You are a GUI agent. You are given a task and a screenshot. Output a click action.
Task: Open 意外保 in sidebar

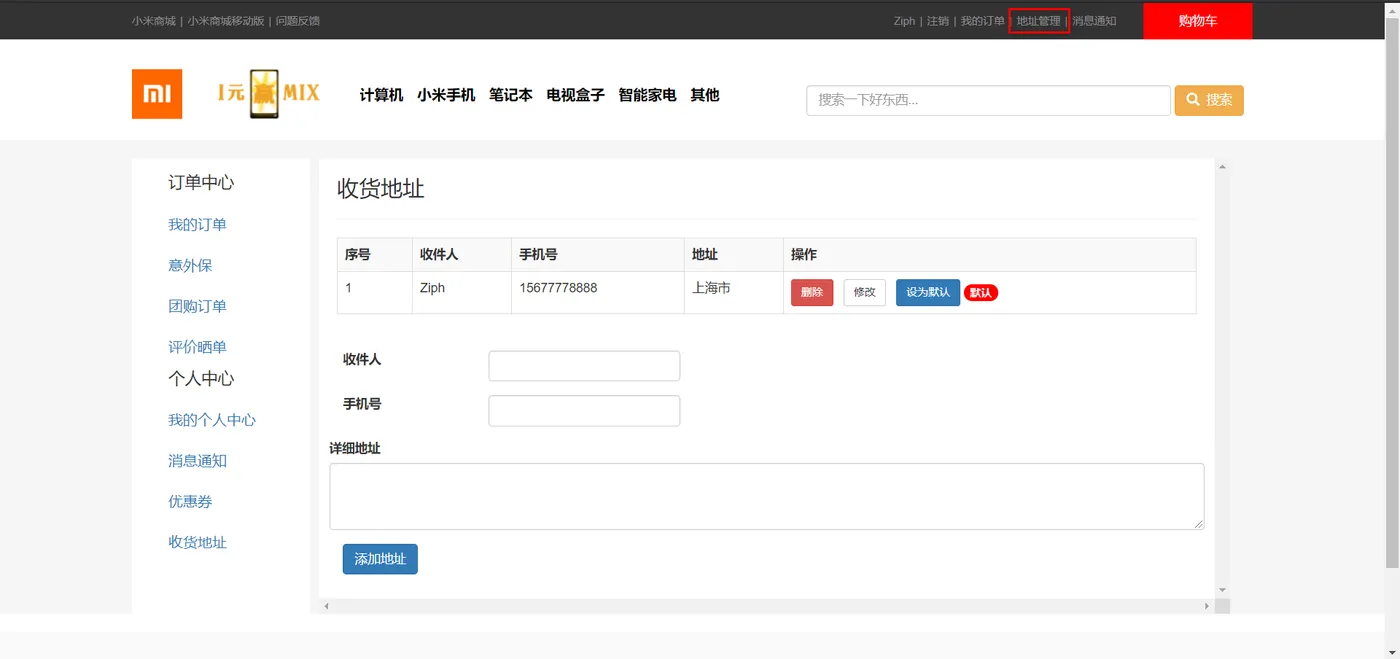tap(190, 266)
